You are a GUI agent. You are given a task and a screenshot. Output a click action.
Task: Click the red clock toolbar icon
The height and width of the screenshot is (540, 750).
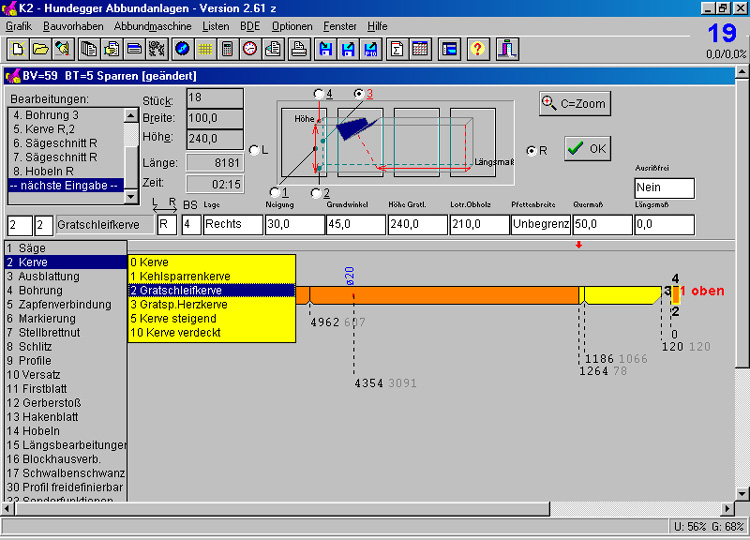tap(250, 49)
